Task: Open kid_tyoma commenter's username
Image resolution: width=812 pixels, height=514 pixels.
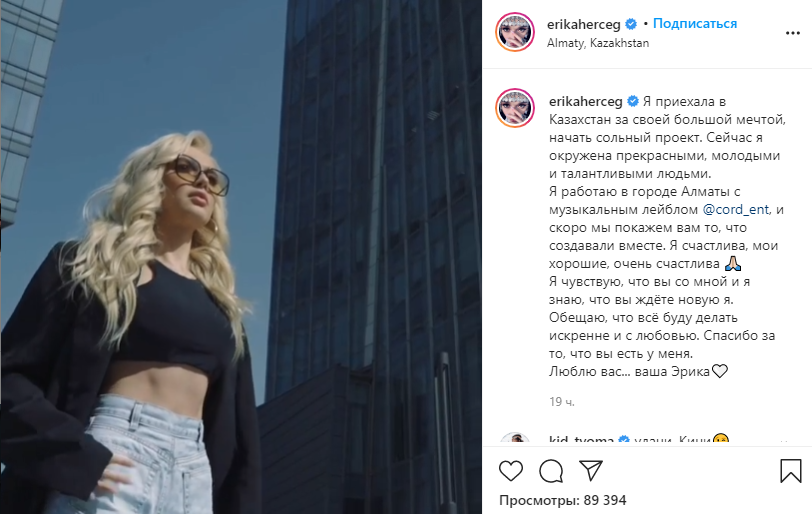Action: tap(581, 440)
